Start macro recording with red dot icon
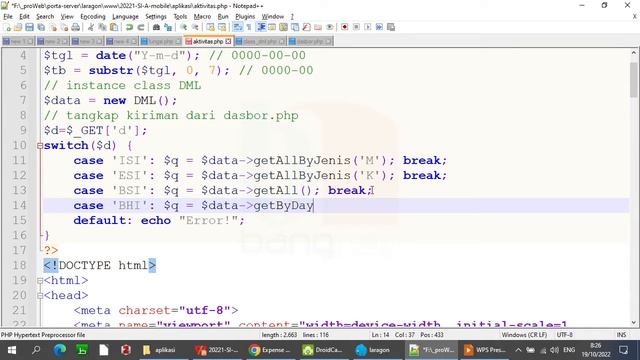The image size is (640, 360). pos(344,27)
